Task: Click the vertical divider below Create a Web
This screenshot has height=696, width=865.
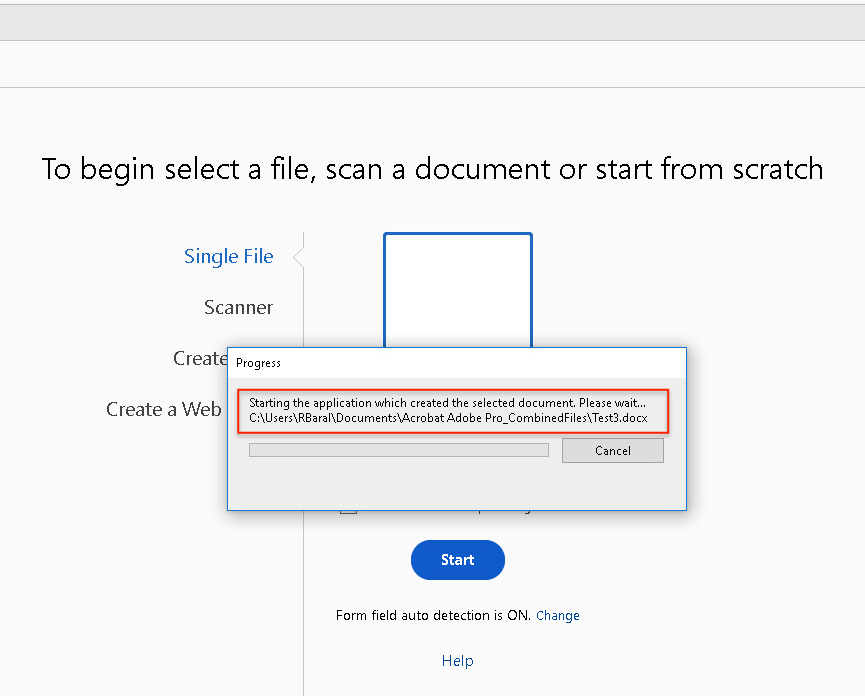Action: 304,580
